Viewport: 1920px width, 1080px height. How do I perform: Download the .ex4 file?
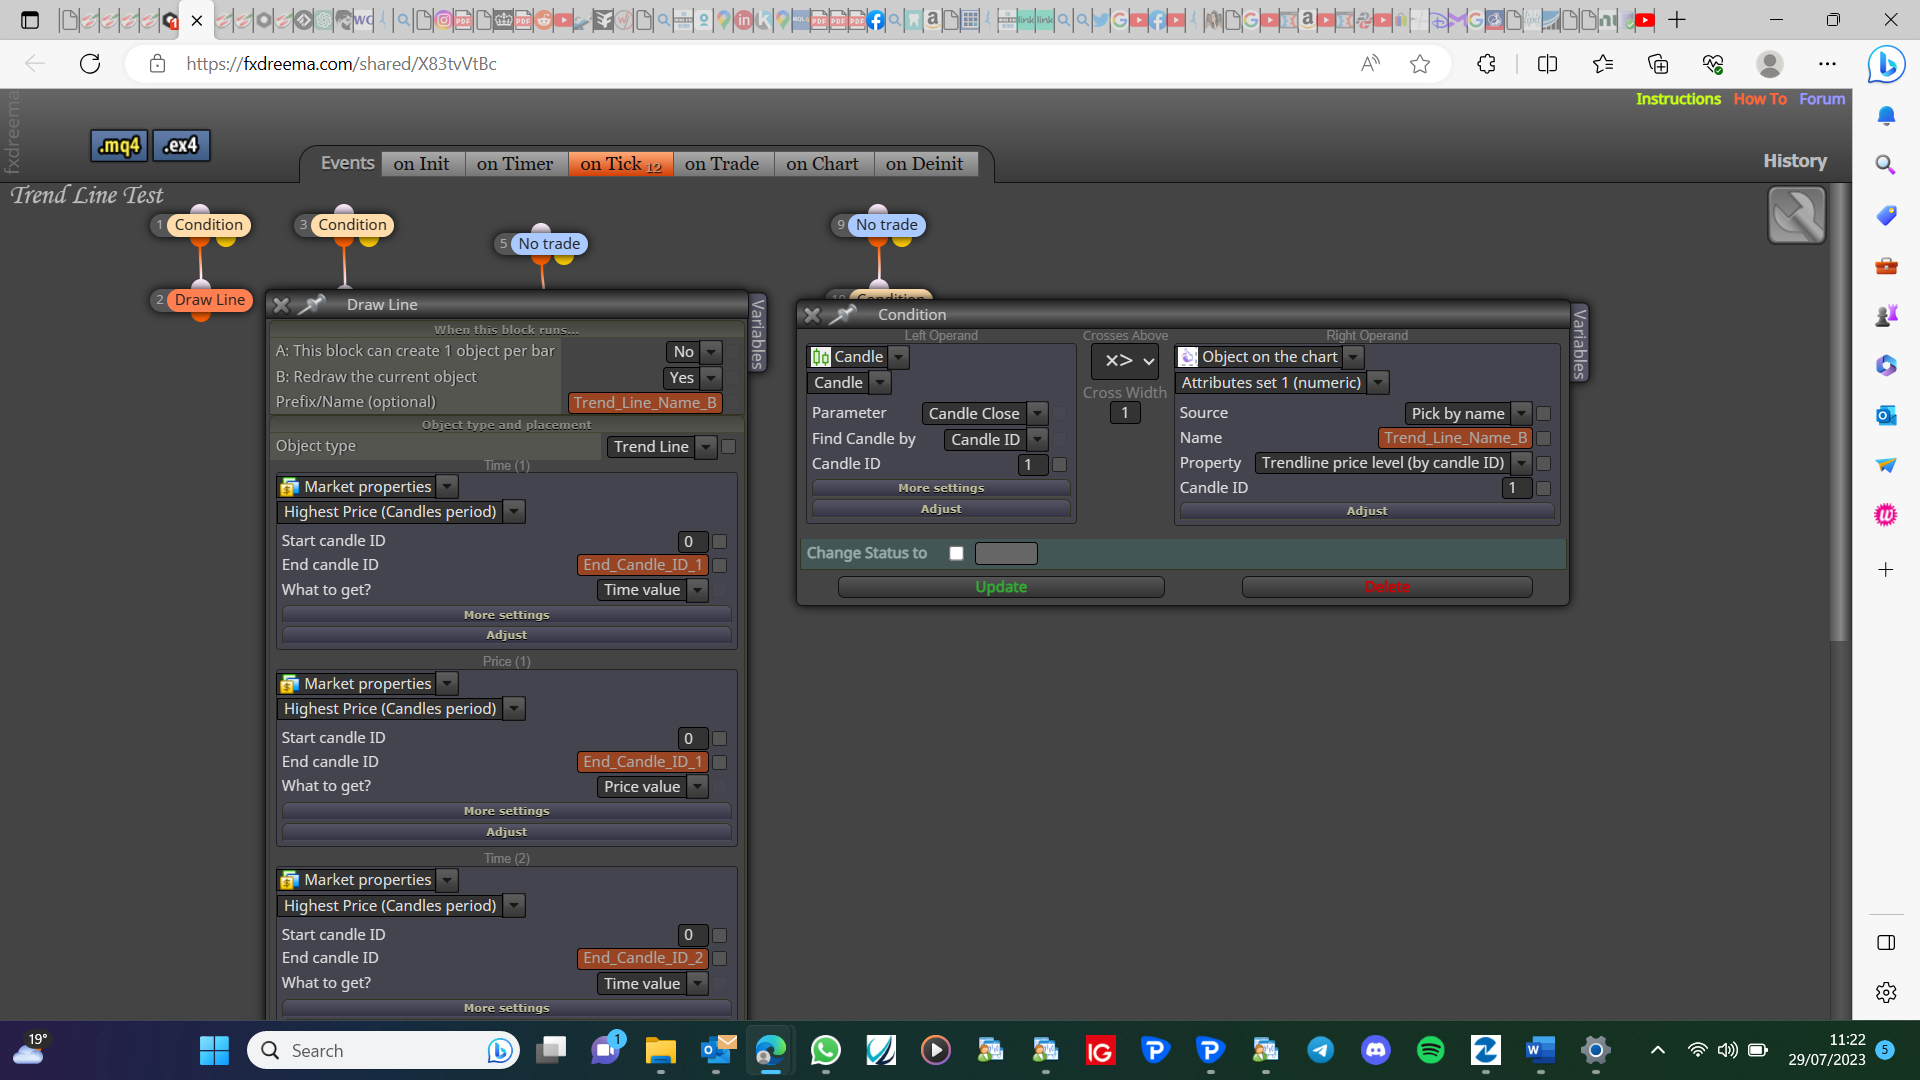(181, 146)
